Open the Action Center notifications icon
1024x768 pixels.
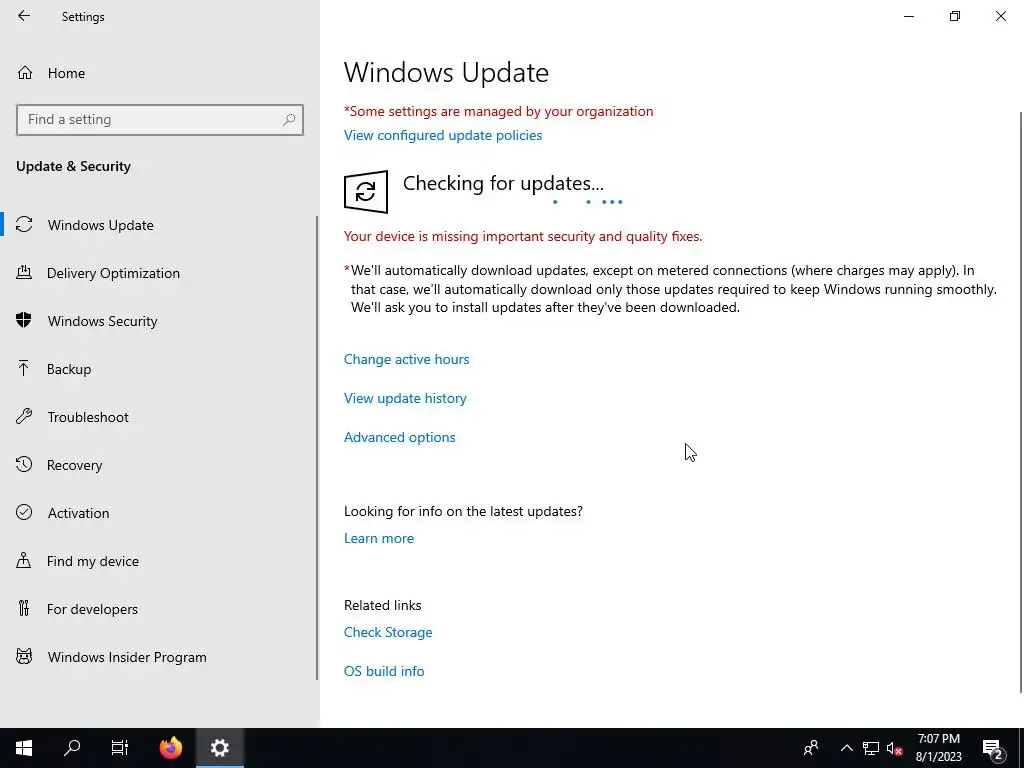click(x=993, y=748)
